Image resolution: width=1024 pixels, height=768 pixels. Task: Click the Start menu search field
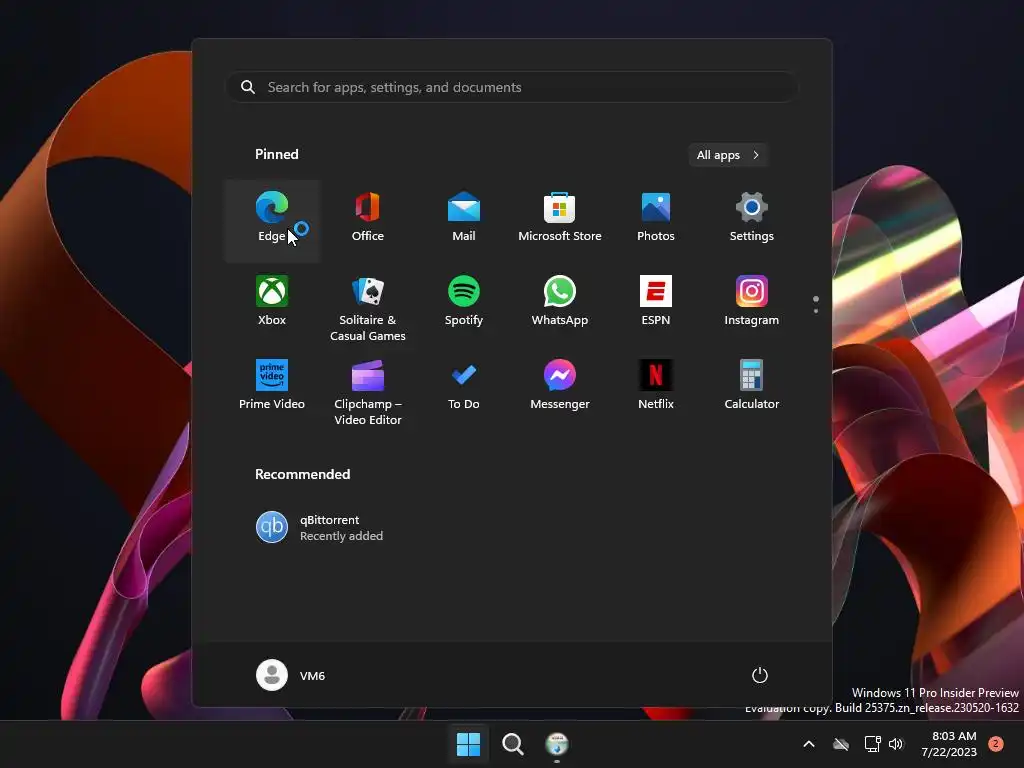tap(512, 88)
